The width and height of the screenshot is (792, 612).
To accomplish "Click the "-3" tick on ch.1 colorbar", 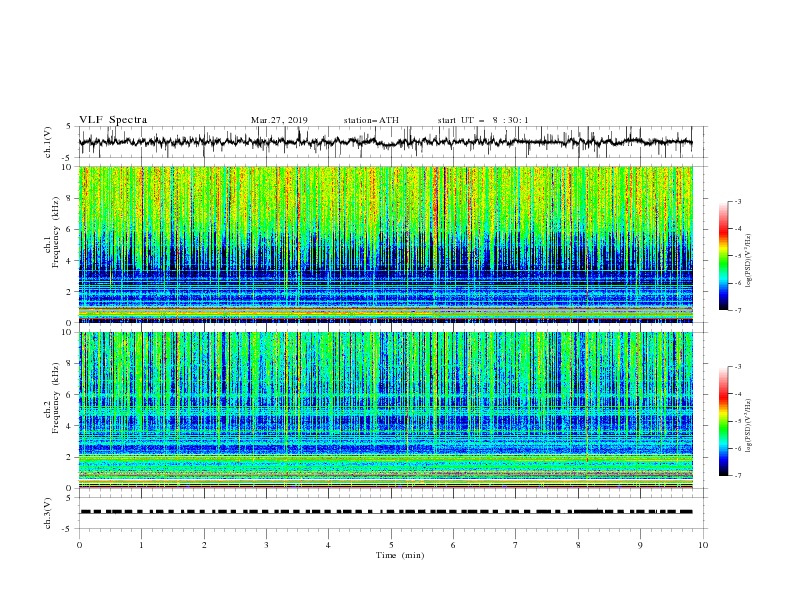I will click(738, 201).
